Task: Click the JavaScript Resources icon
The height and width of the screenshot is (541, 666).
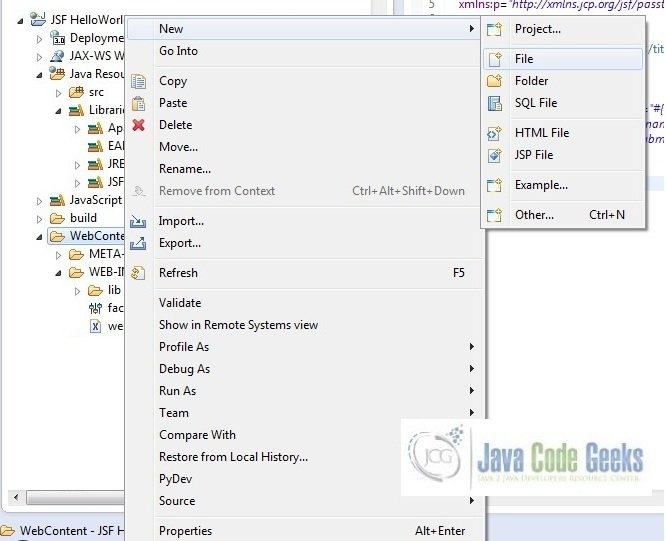Action: pyautogui.click(x=57, y=200)
